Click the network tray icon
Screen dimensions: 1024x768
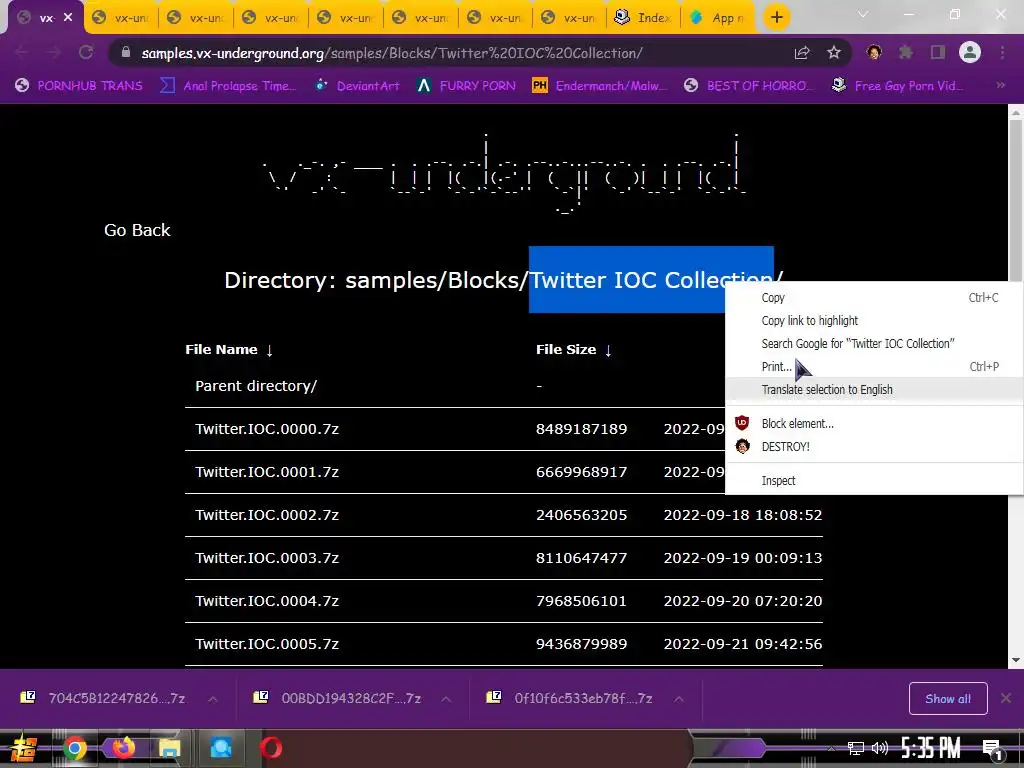(x=856, y=748)
